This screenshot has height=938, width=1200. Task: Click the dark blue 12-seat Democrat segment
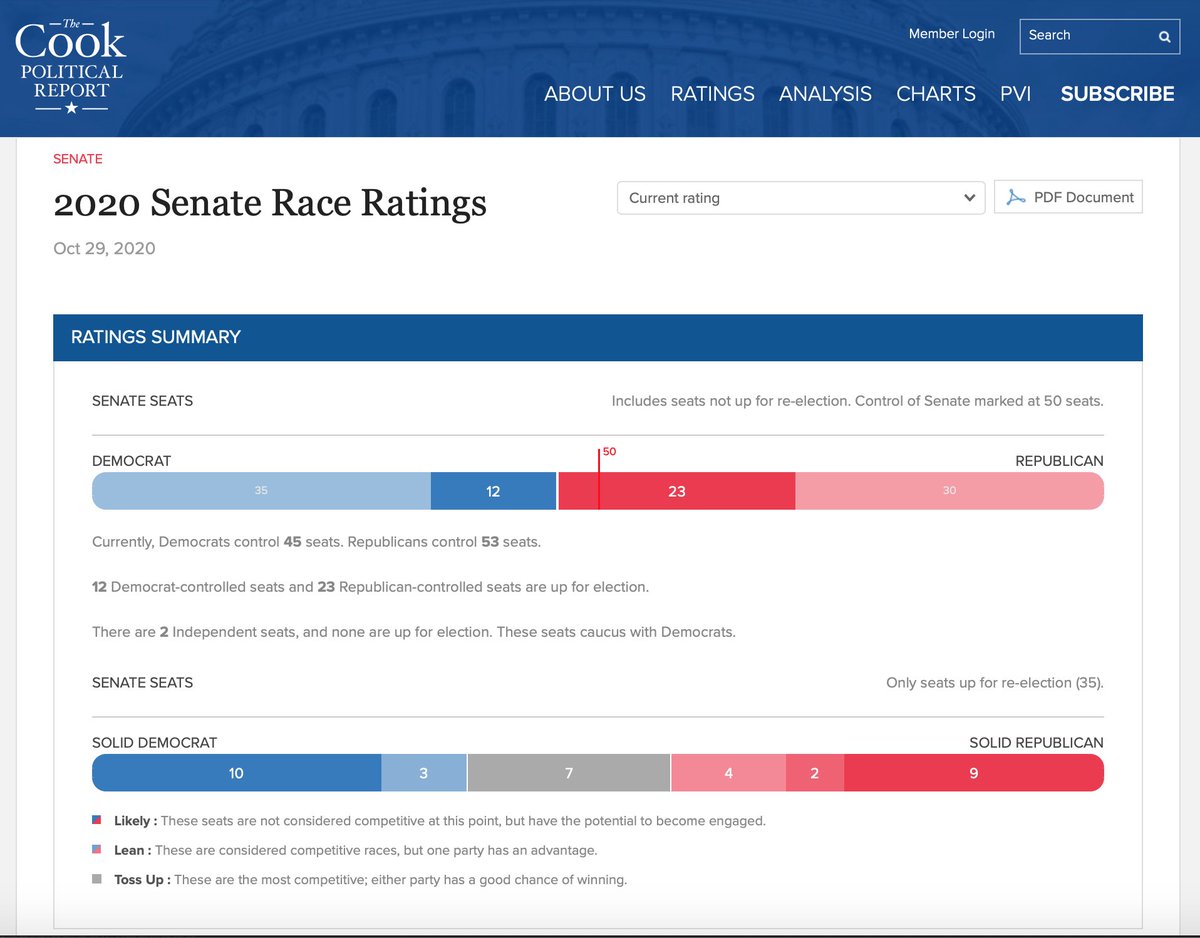493,491
